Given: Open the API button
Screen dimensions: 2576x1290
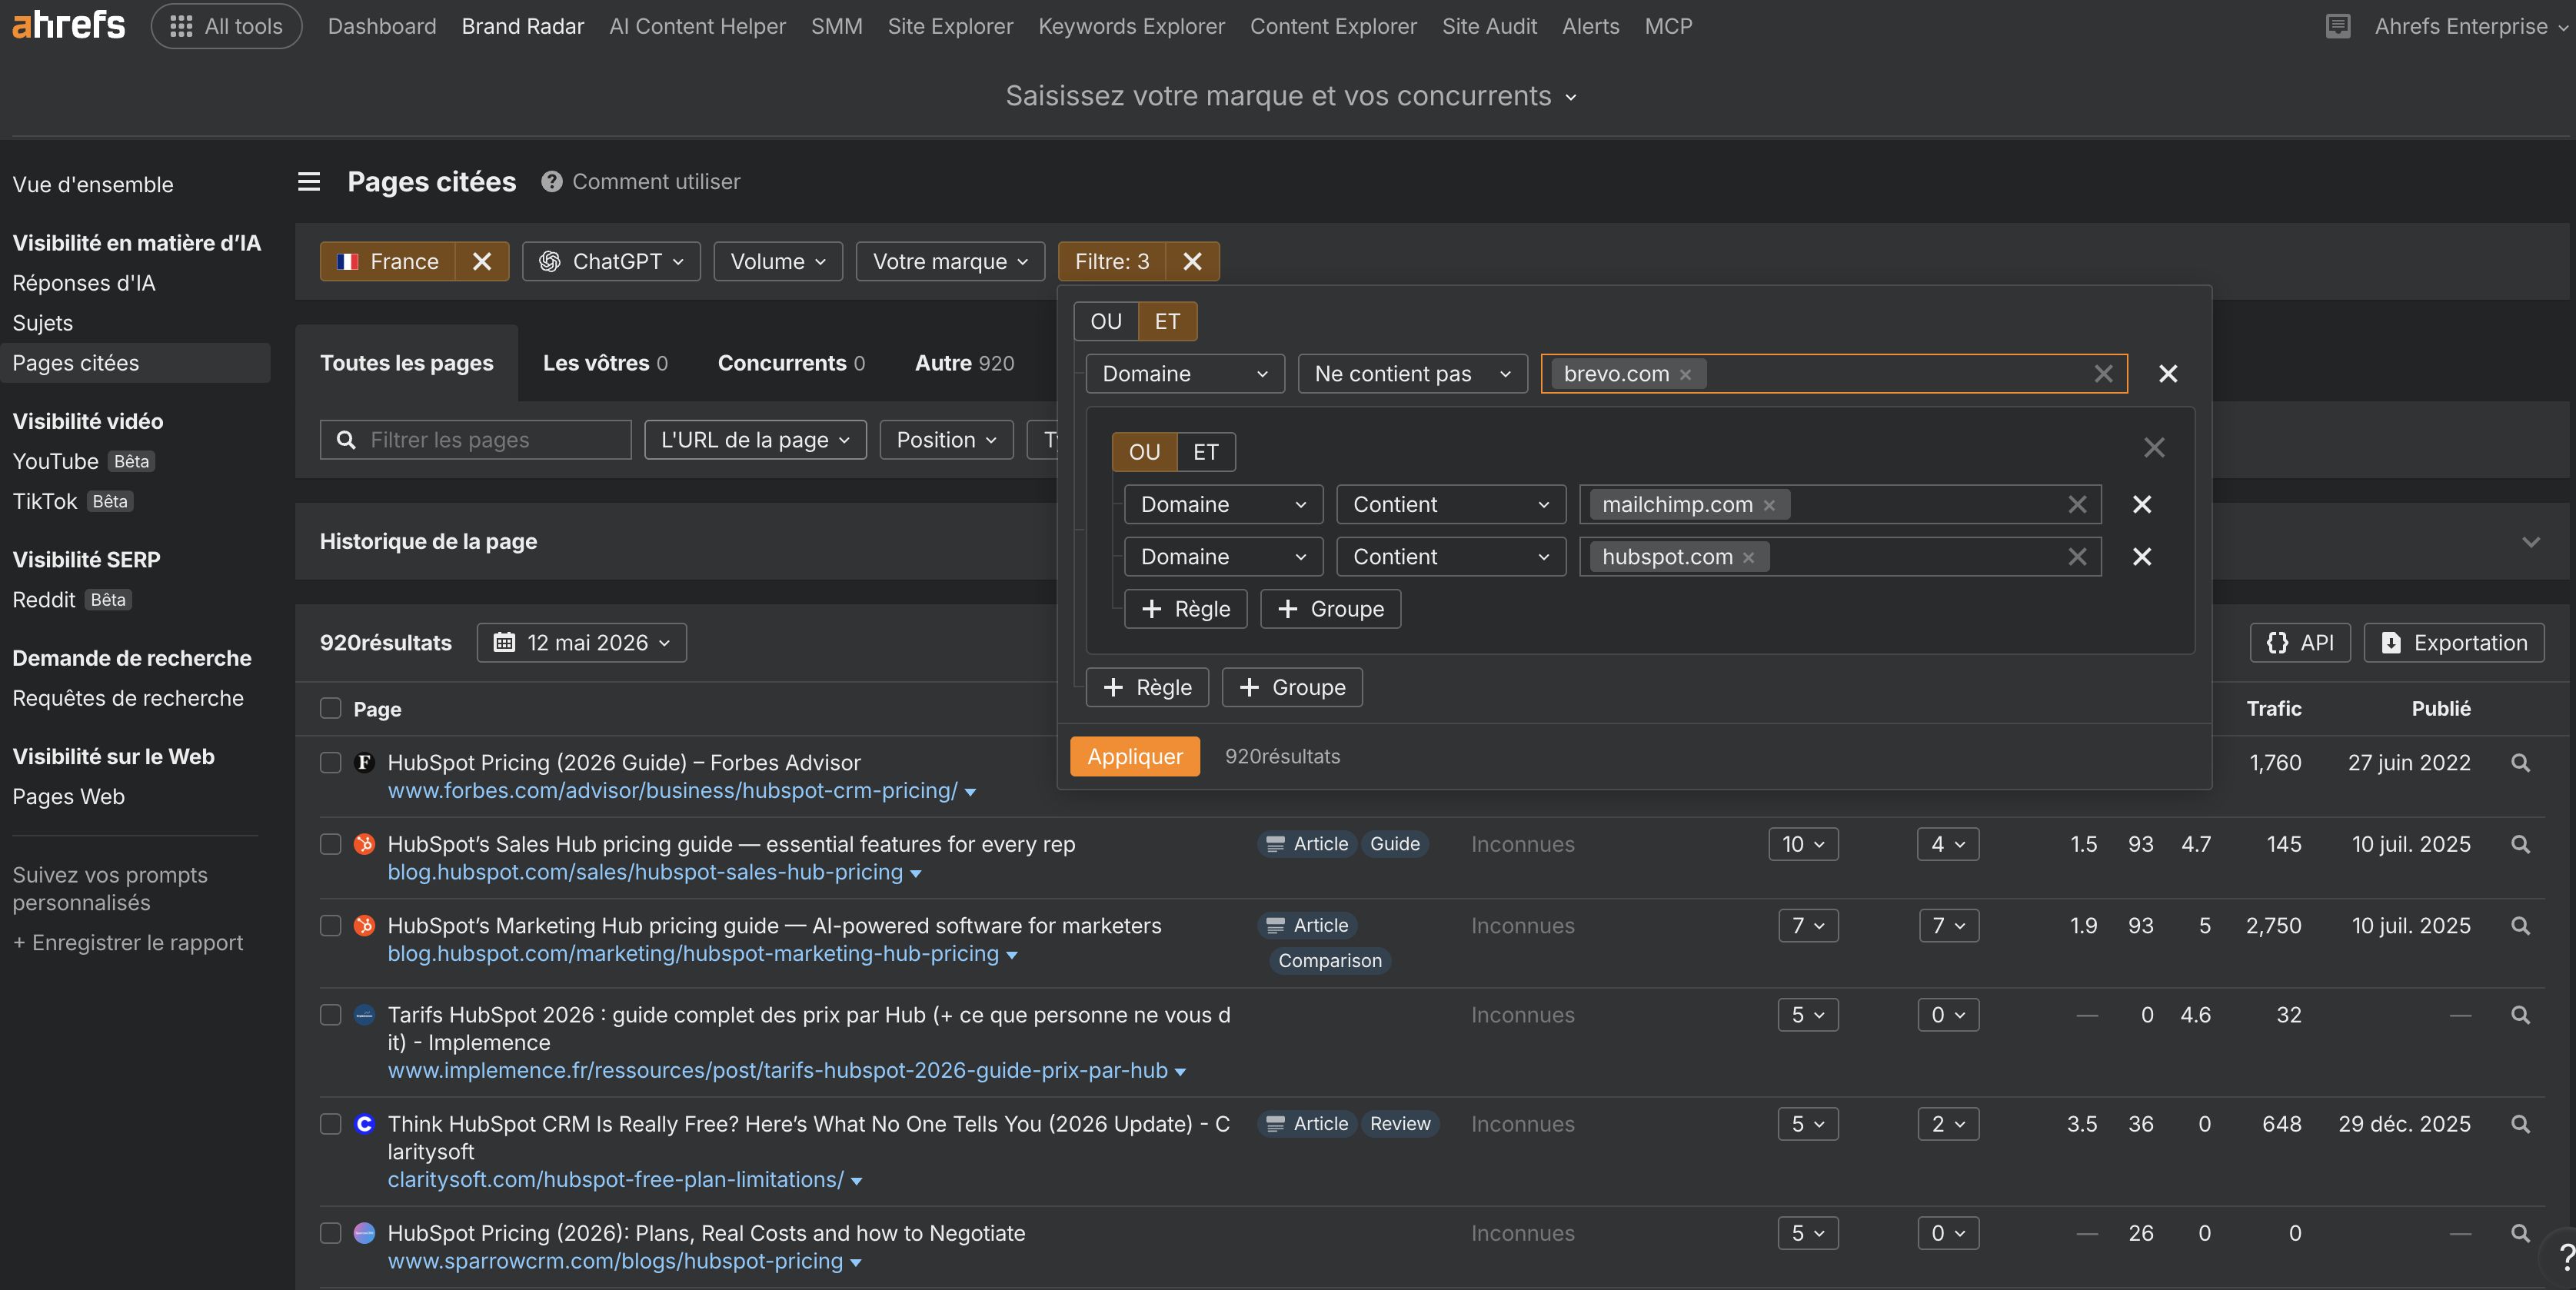Looking at the screenshot, I should pos(2299,643).
